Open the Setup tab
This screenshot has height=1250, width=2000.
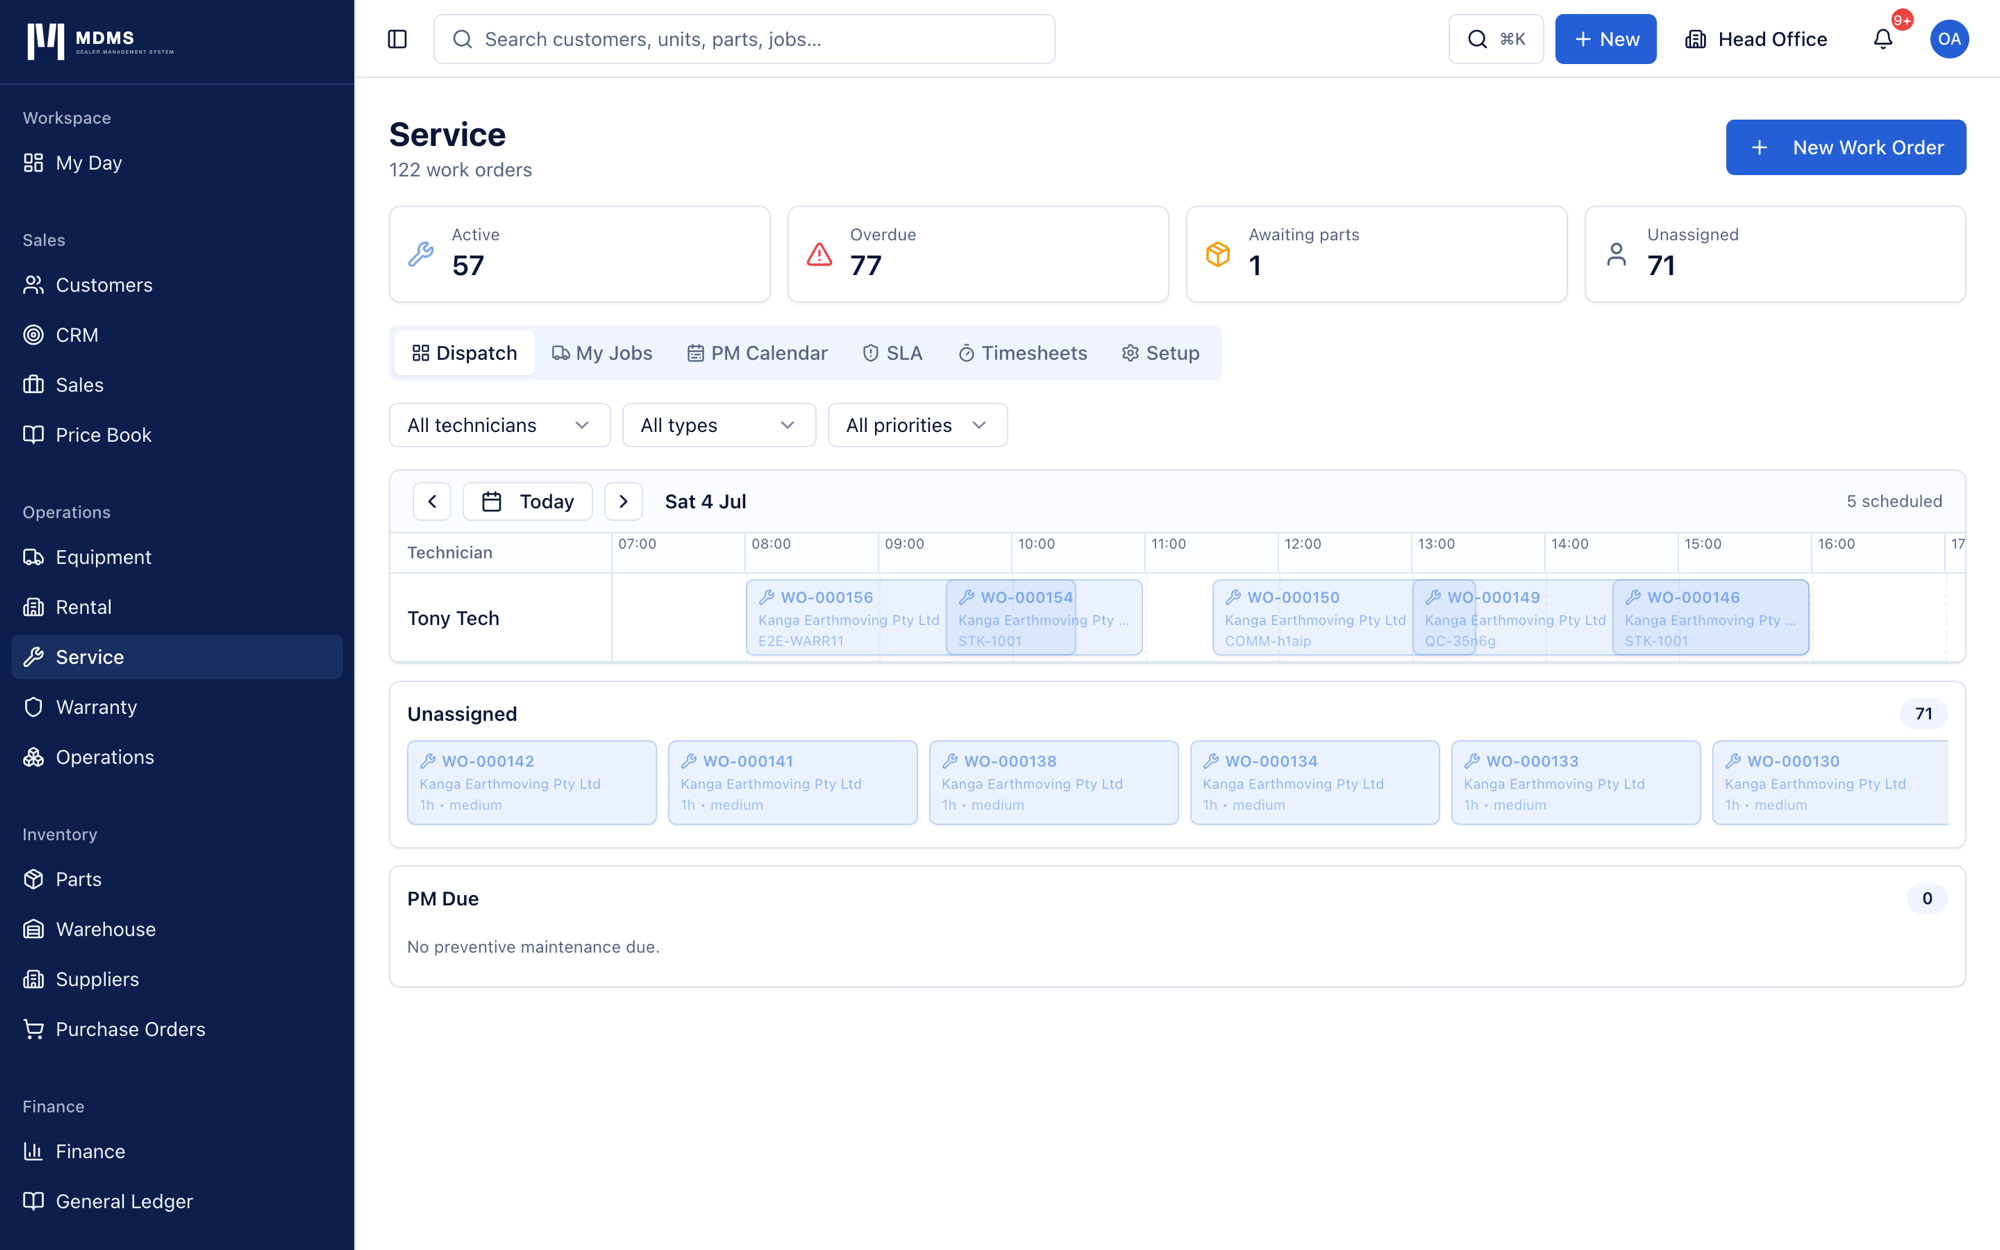(x=1161, y=353)
